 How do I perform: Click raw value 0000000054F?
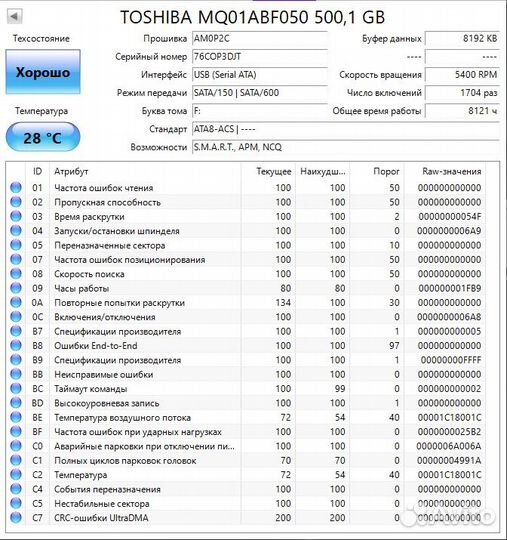(x=450, y=217)
